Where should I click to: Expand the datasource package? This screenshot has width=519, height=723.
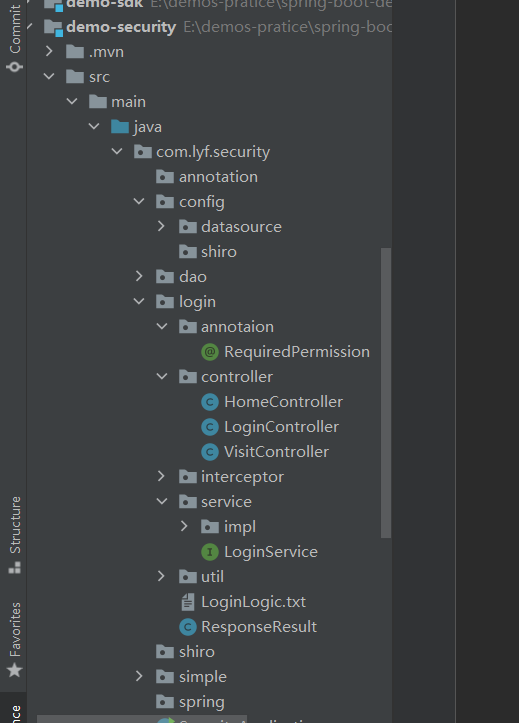161,226
